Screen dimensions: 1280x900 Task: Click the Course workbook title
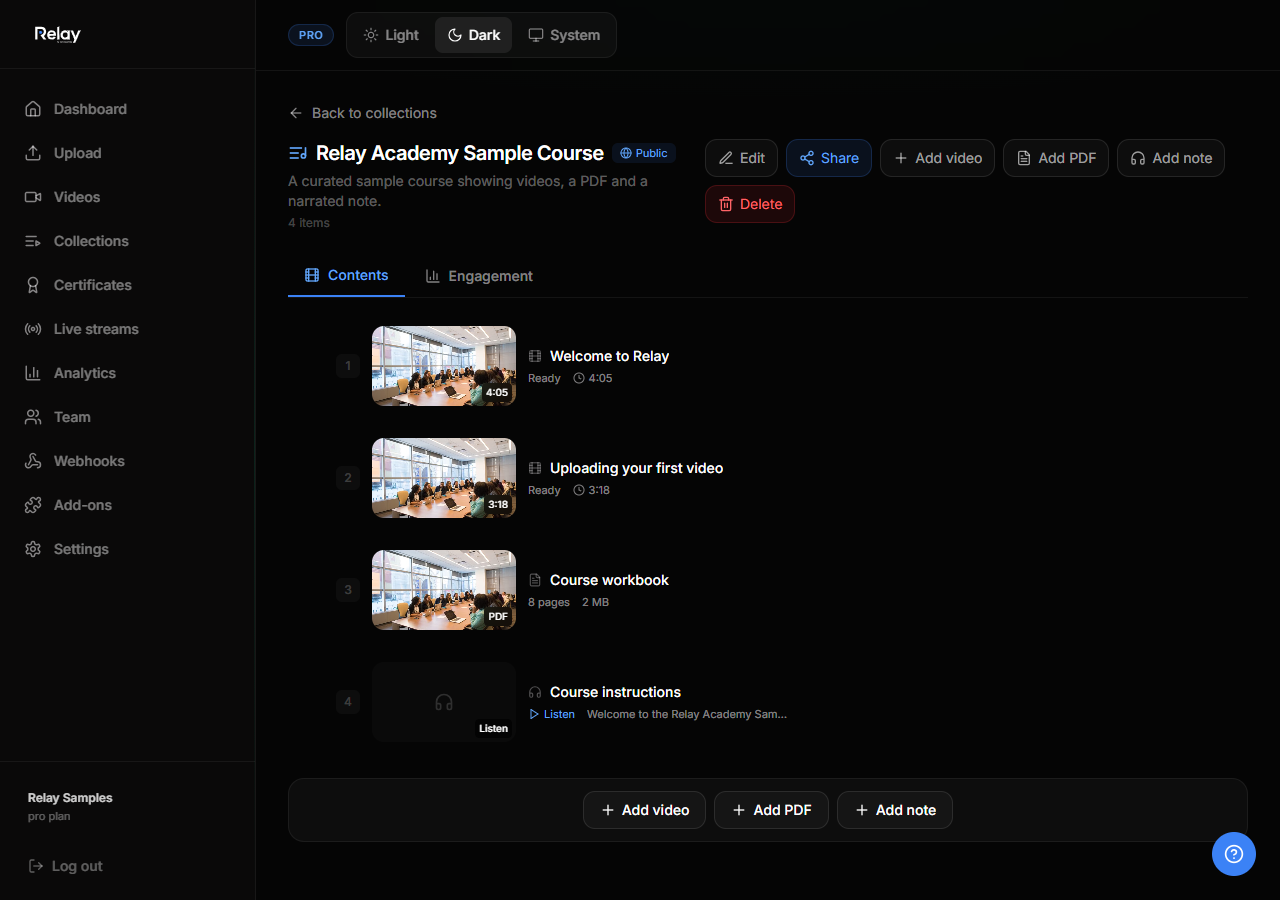point(609,580)
